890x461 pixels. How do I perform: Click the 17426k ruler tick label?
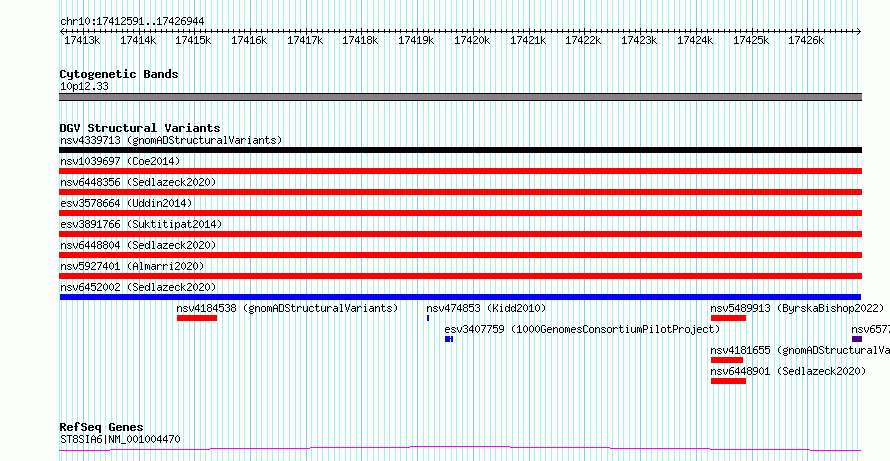tap(806, 40)
